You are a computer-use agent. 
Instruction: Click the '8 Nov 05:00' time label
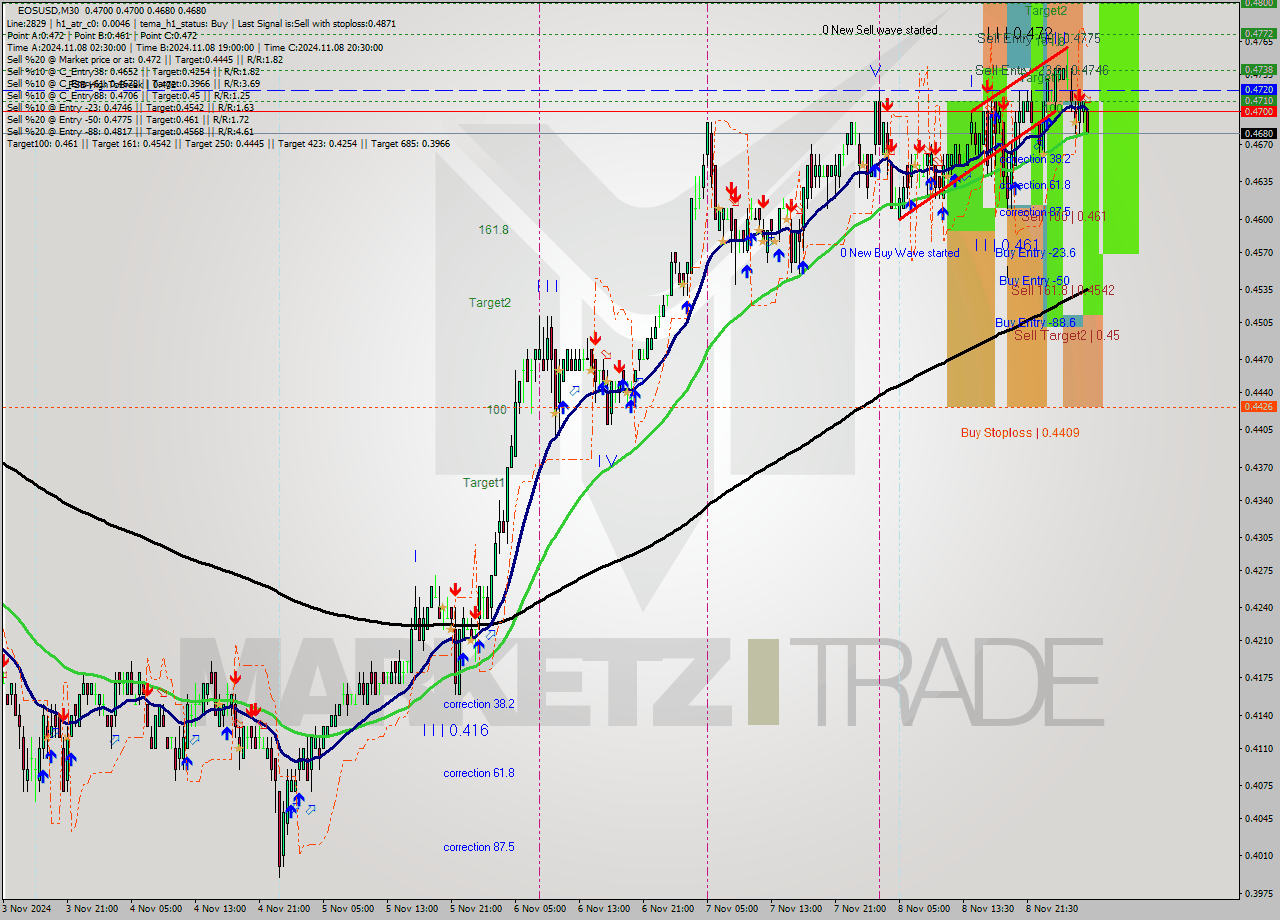tap(924, 909)
